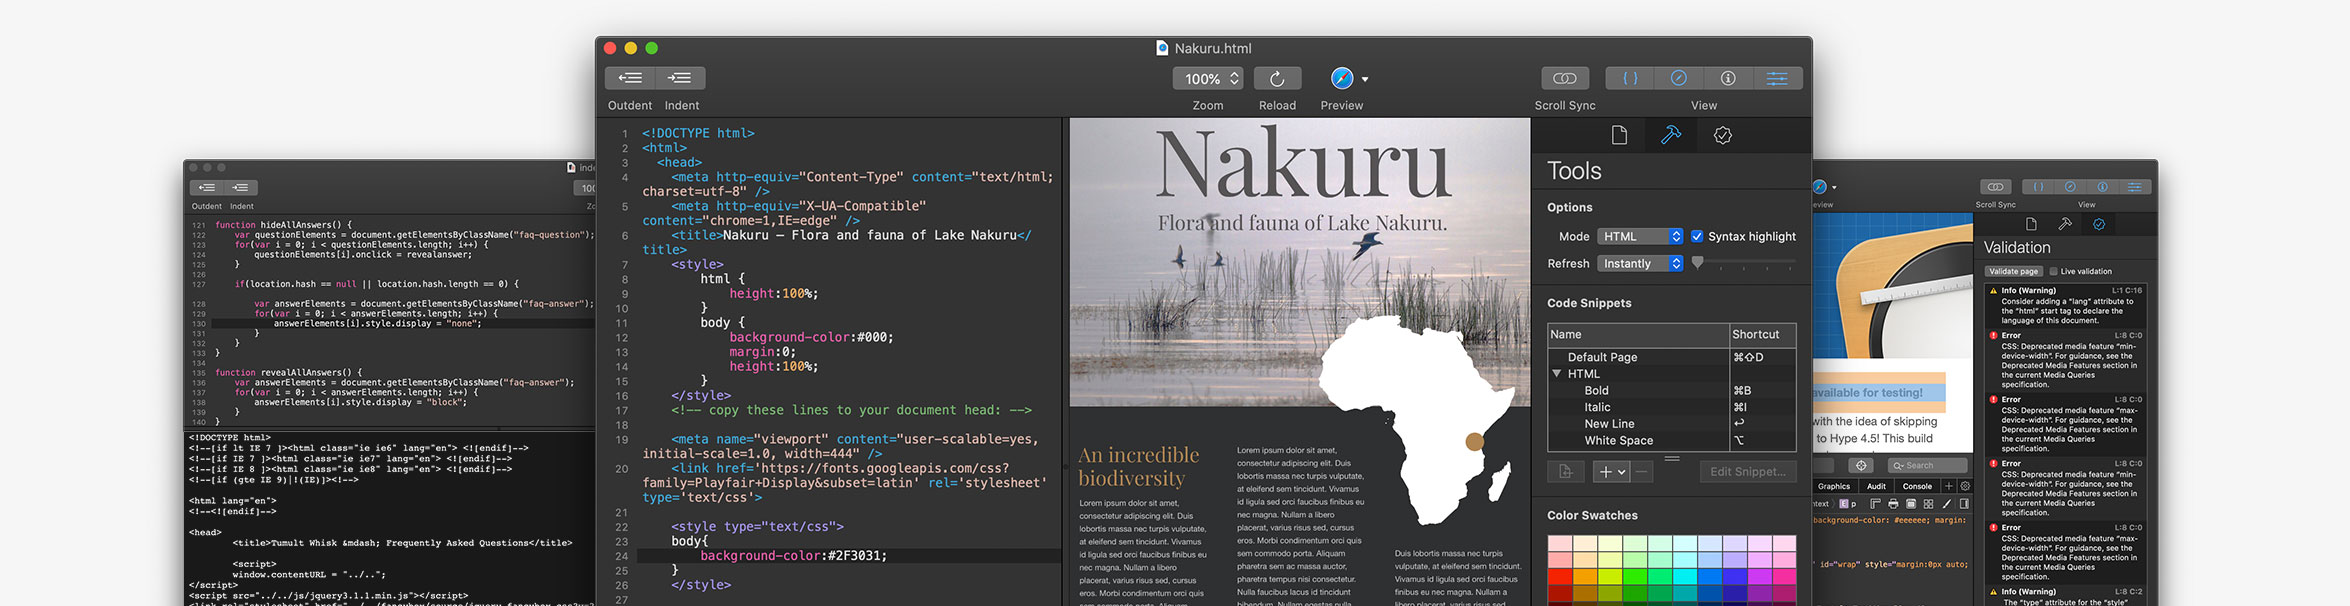This screenshot has height=606, width=2350.
Task: Enable the Live validation checkbox
Action: point(2053,271)
